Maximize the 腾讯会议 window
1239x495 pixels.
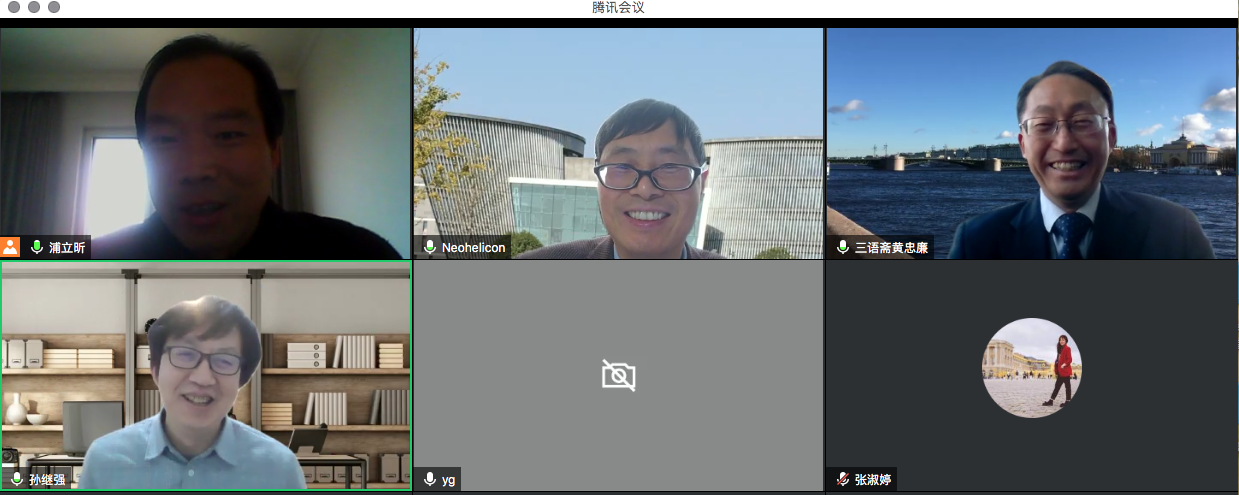pos(53,7)
